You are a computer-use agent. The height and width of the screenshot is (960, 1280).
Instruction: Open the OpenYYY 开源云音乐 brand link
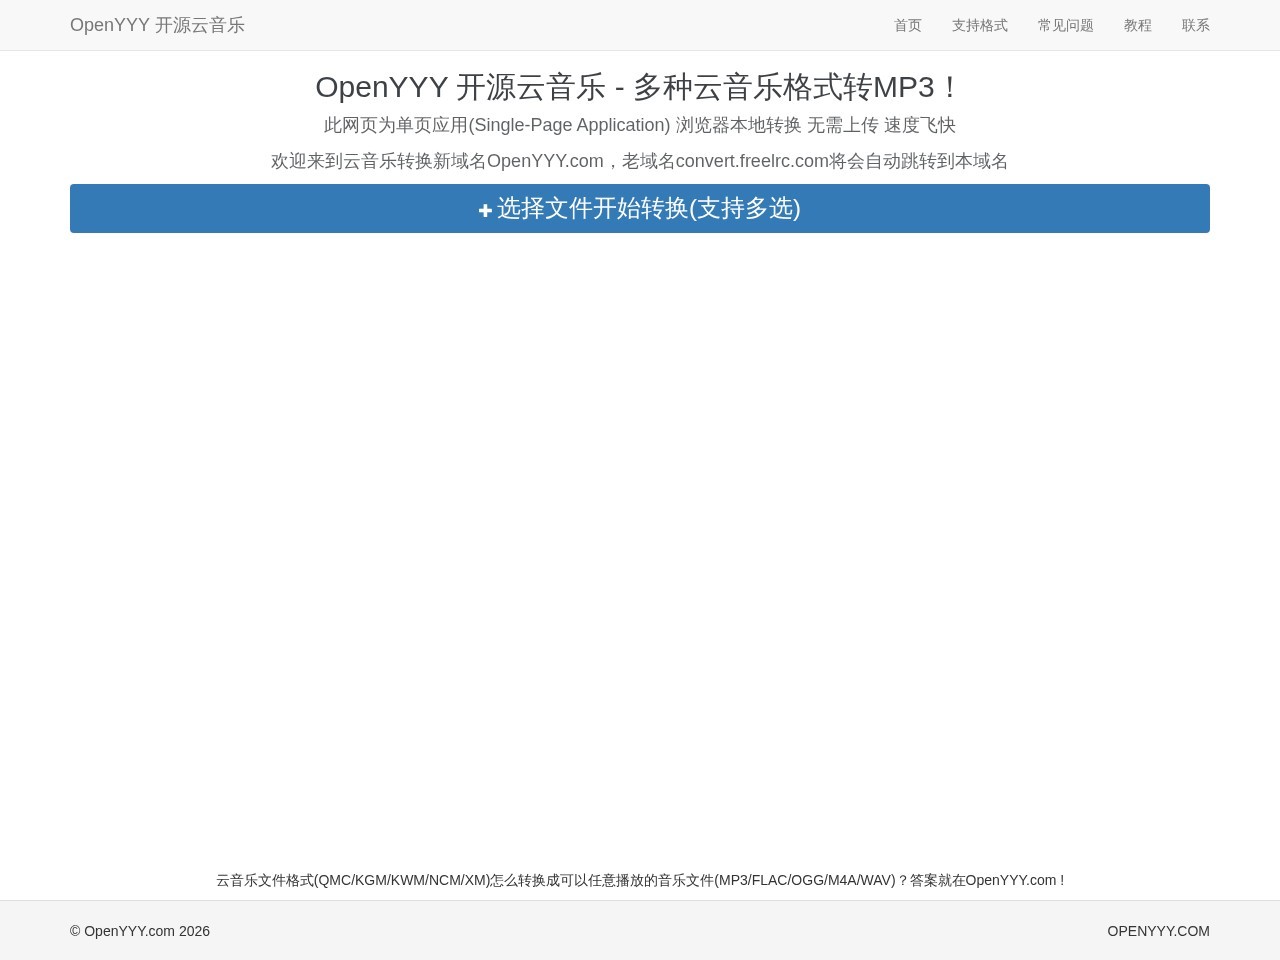(x=157, y=25)
